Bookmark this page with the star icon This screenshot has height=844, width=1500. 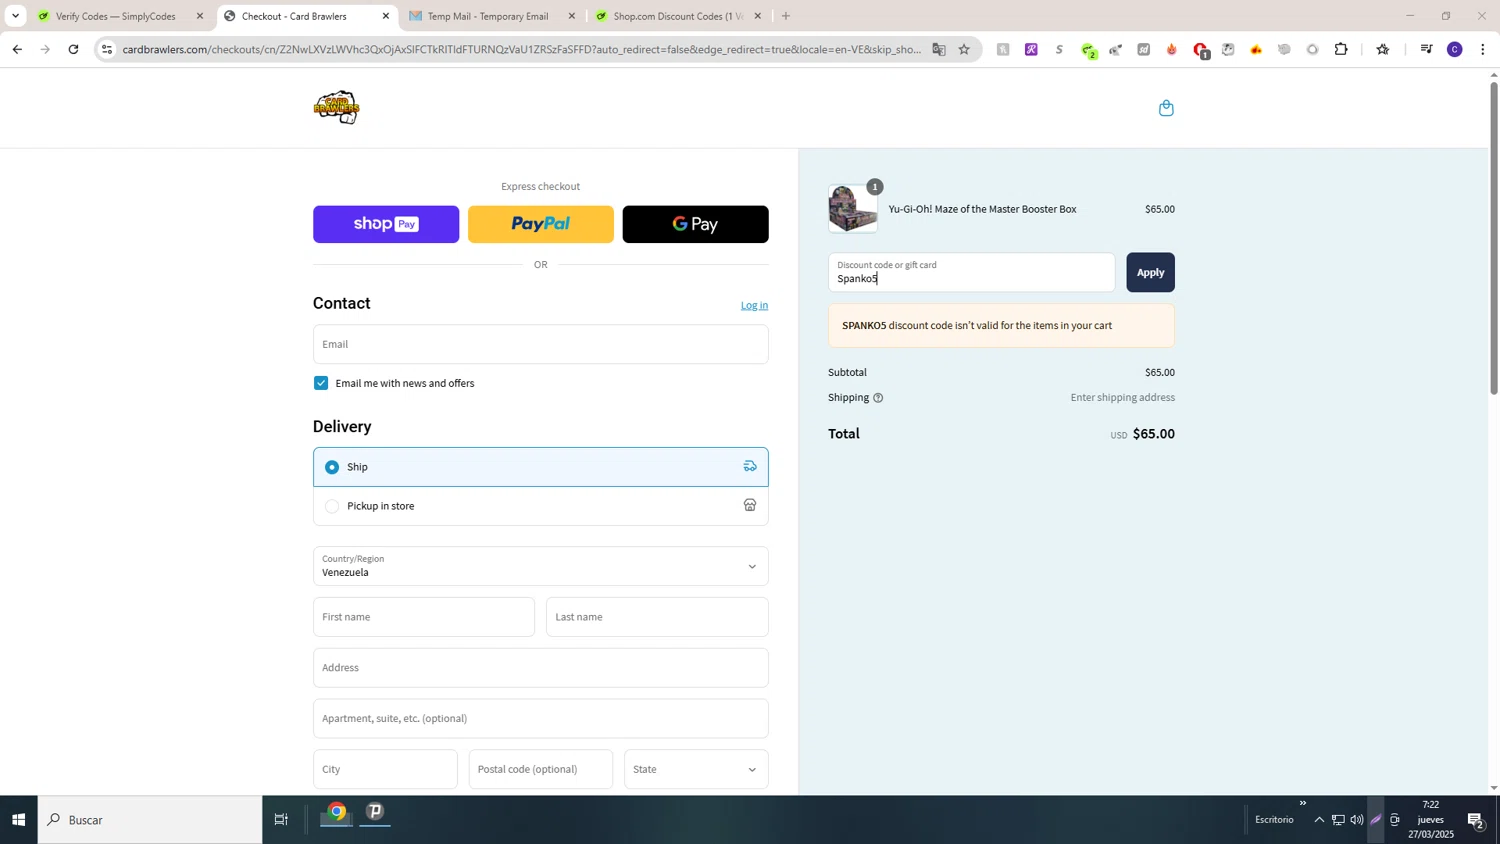[x=964, y=49]
